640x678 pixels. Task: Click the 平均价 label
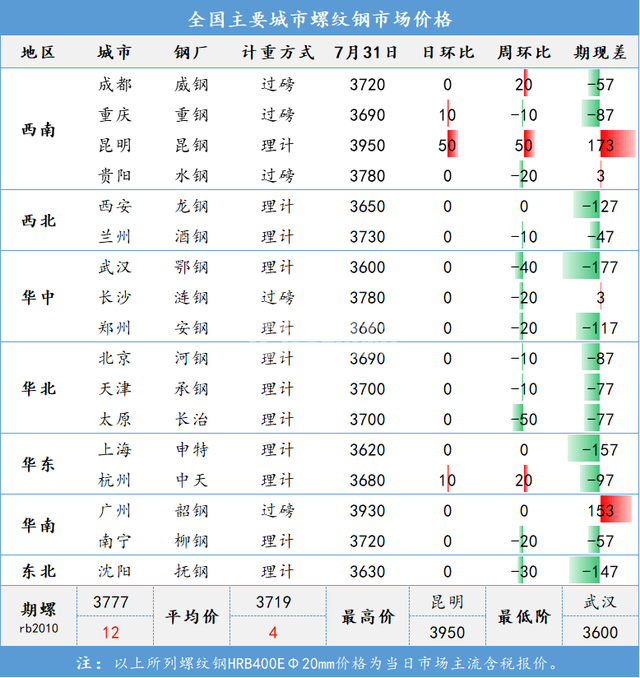192,617
